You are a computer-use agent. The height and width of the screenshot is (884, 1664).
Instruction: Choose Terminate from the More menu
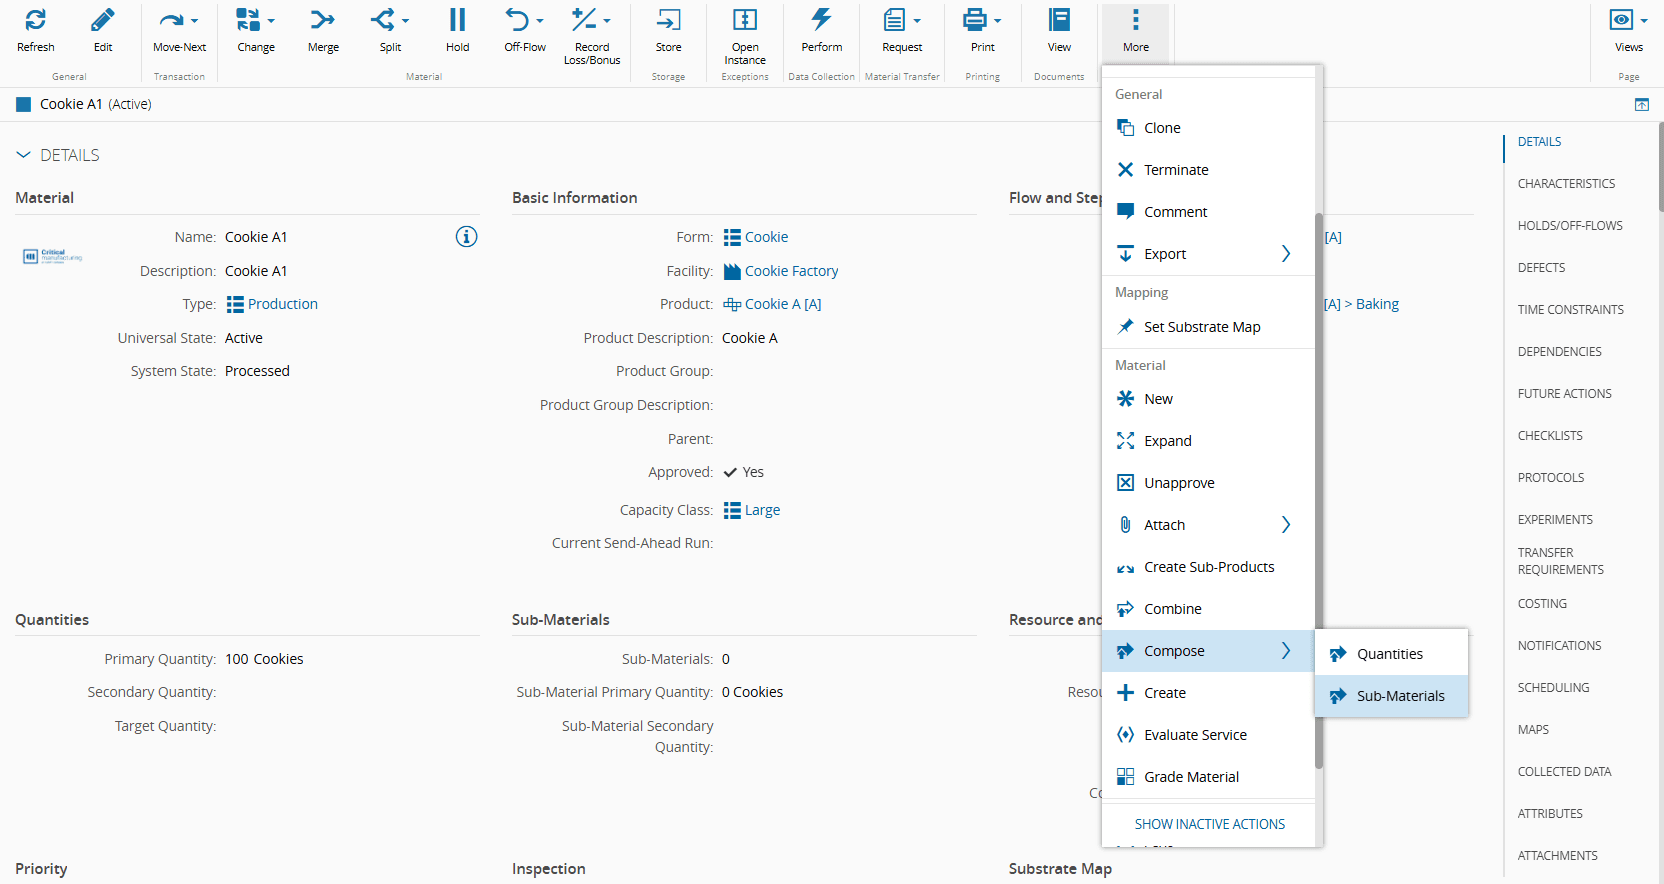[x=1176, y=170]
